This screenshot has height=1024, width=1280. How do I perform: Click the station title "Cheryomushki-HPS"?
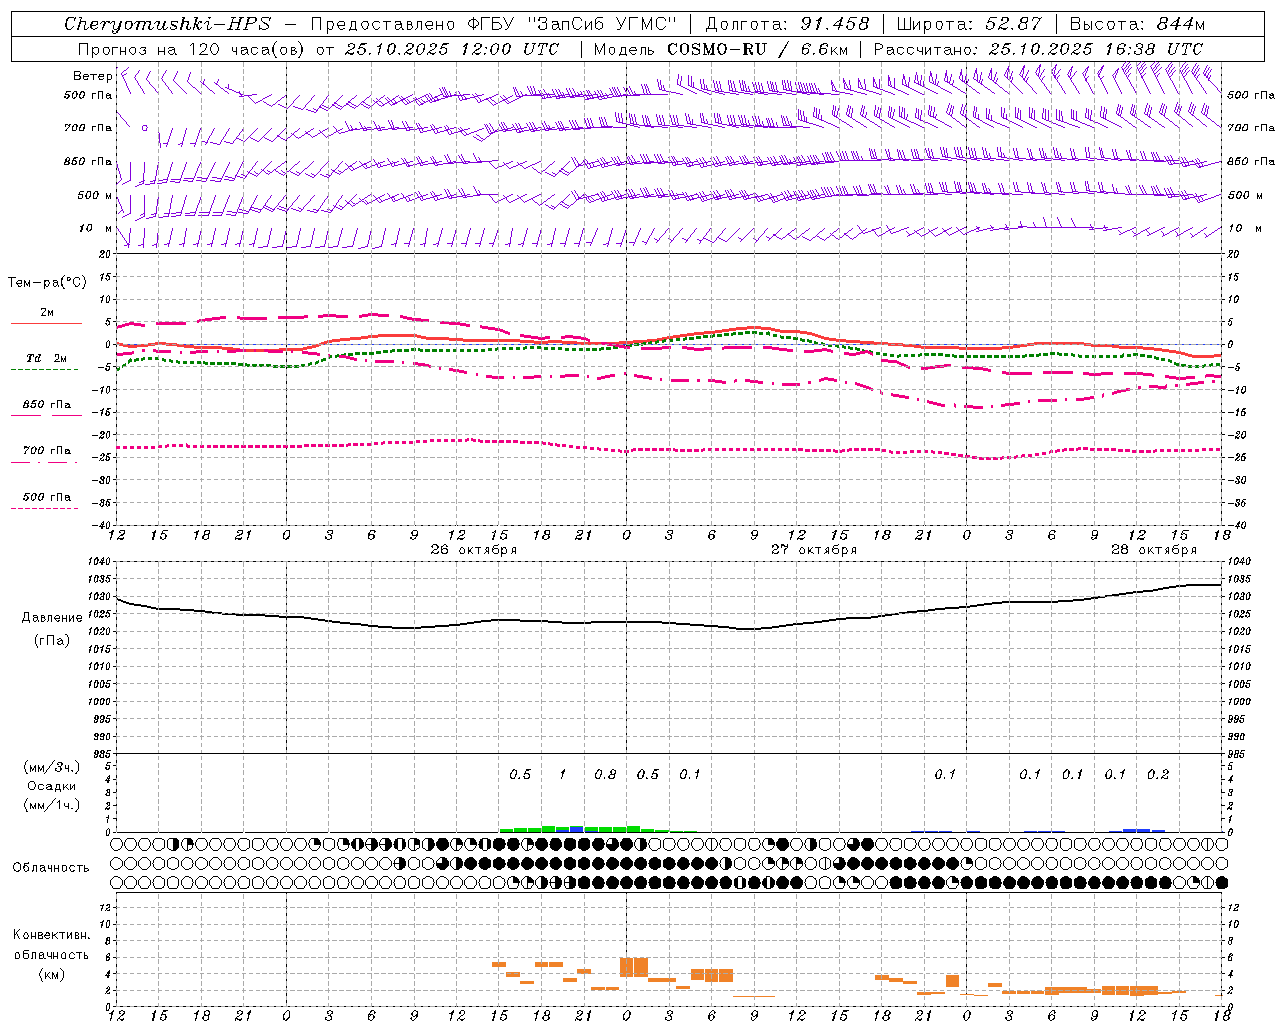click(167, 24)
